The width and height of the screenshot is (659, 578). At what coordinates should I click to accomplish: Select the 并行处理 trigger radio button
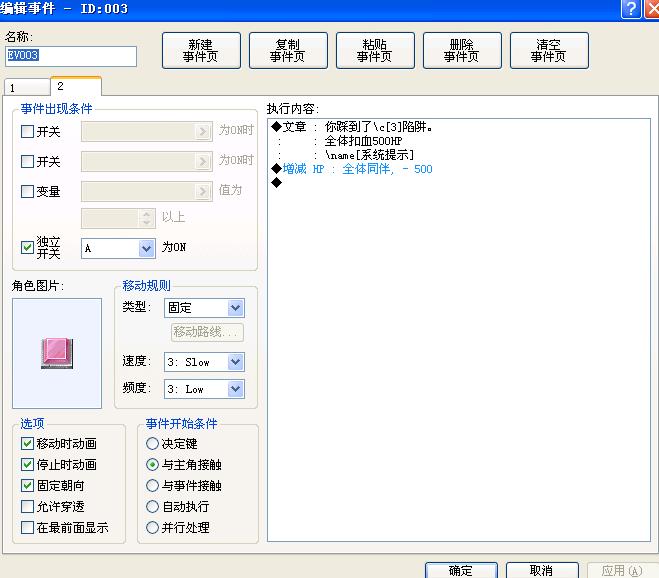coord(152,528)
